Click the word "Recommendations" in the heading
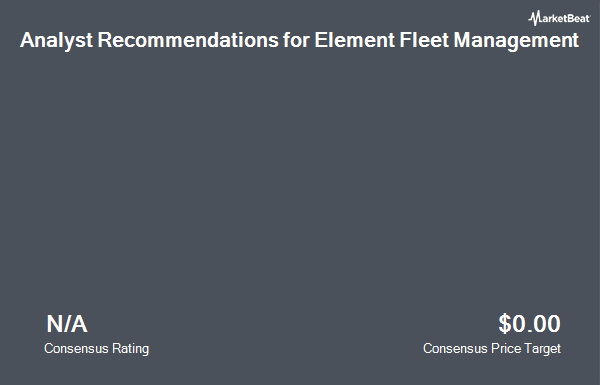The width and height of the screenshot is (600, 385). pos(188,39)
